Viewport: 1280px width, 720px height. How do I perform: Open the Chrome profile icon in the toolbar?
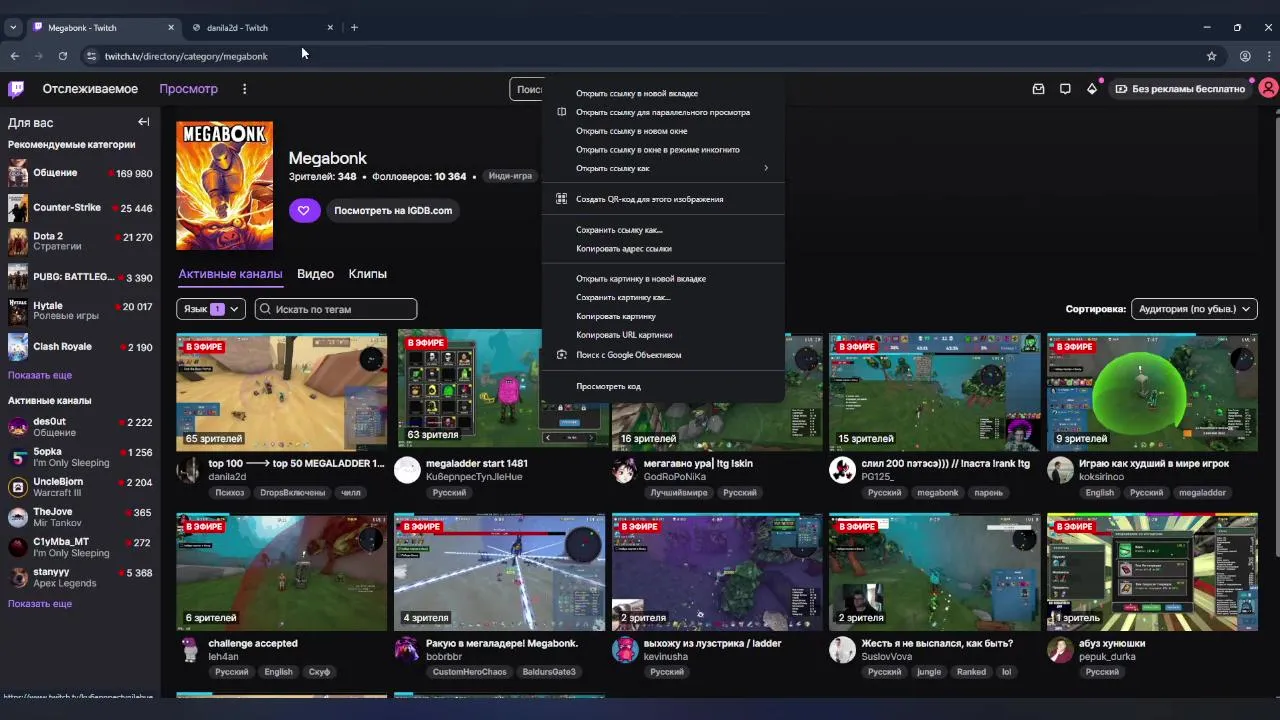point(1245,56)
